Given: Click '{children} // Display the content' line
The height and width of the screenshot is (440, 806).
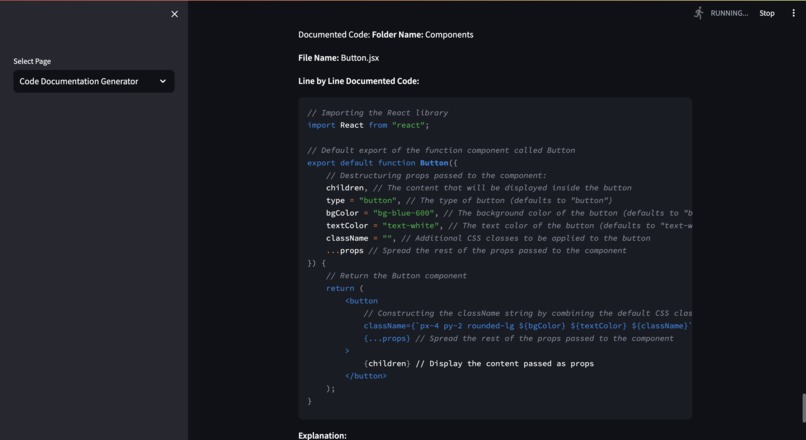Looking at the screenshot, I should (479, 363).
